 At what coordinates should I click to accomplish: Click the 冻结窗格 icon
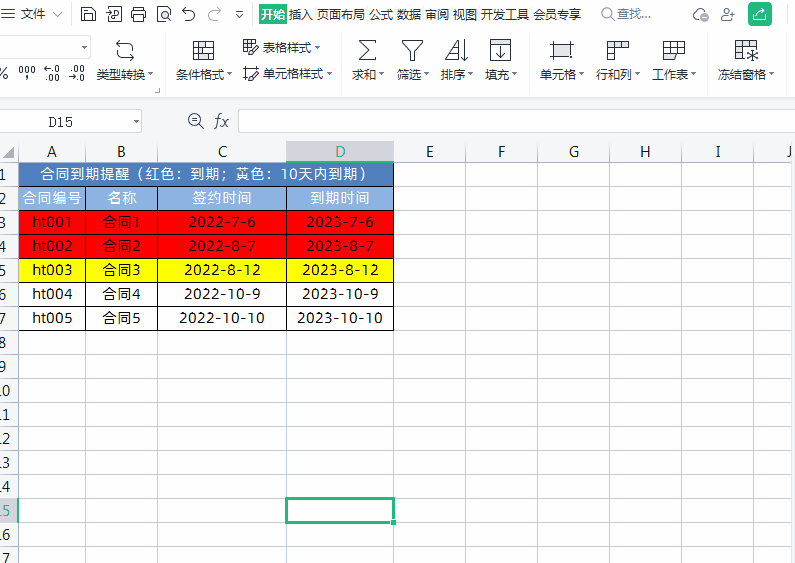click(x=746, y=51)
